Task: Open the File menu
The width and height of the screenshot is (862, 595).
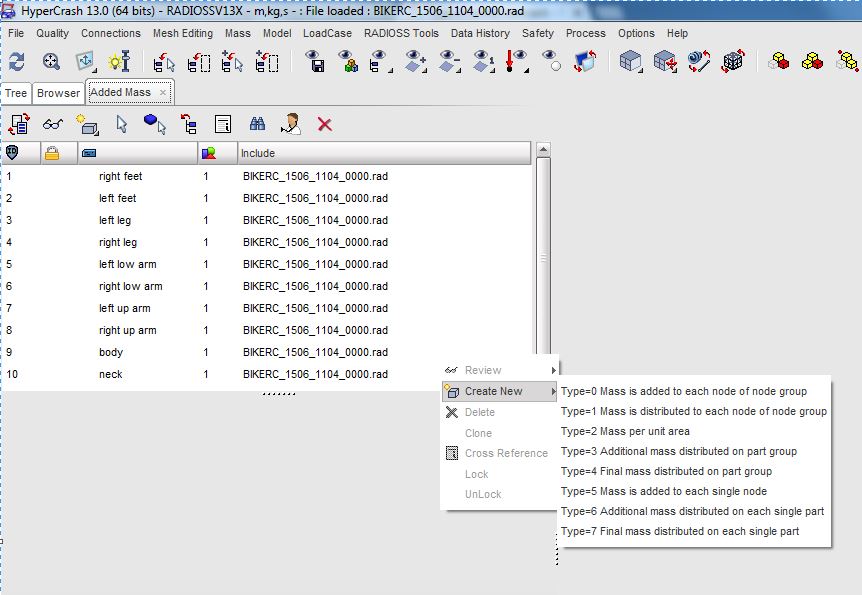Action: 16,33
